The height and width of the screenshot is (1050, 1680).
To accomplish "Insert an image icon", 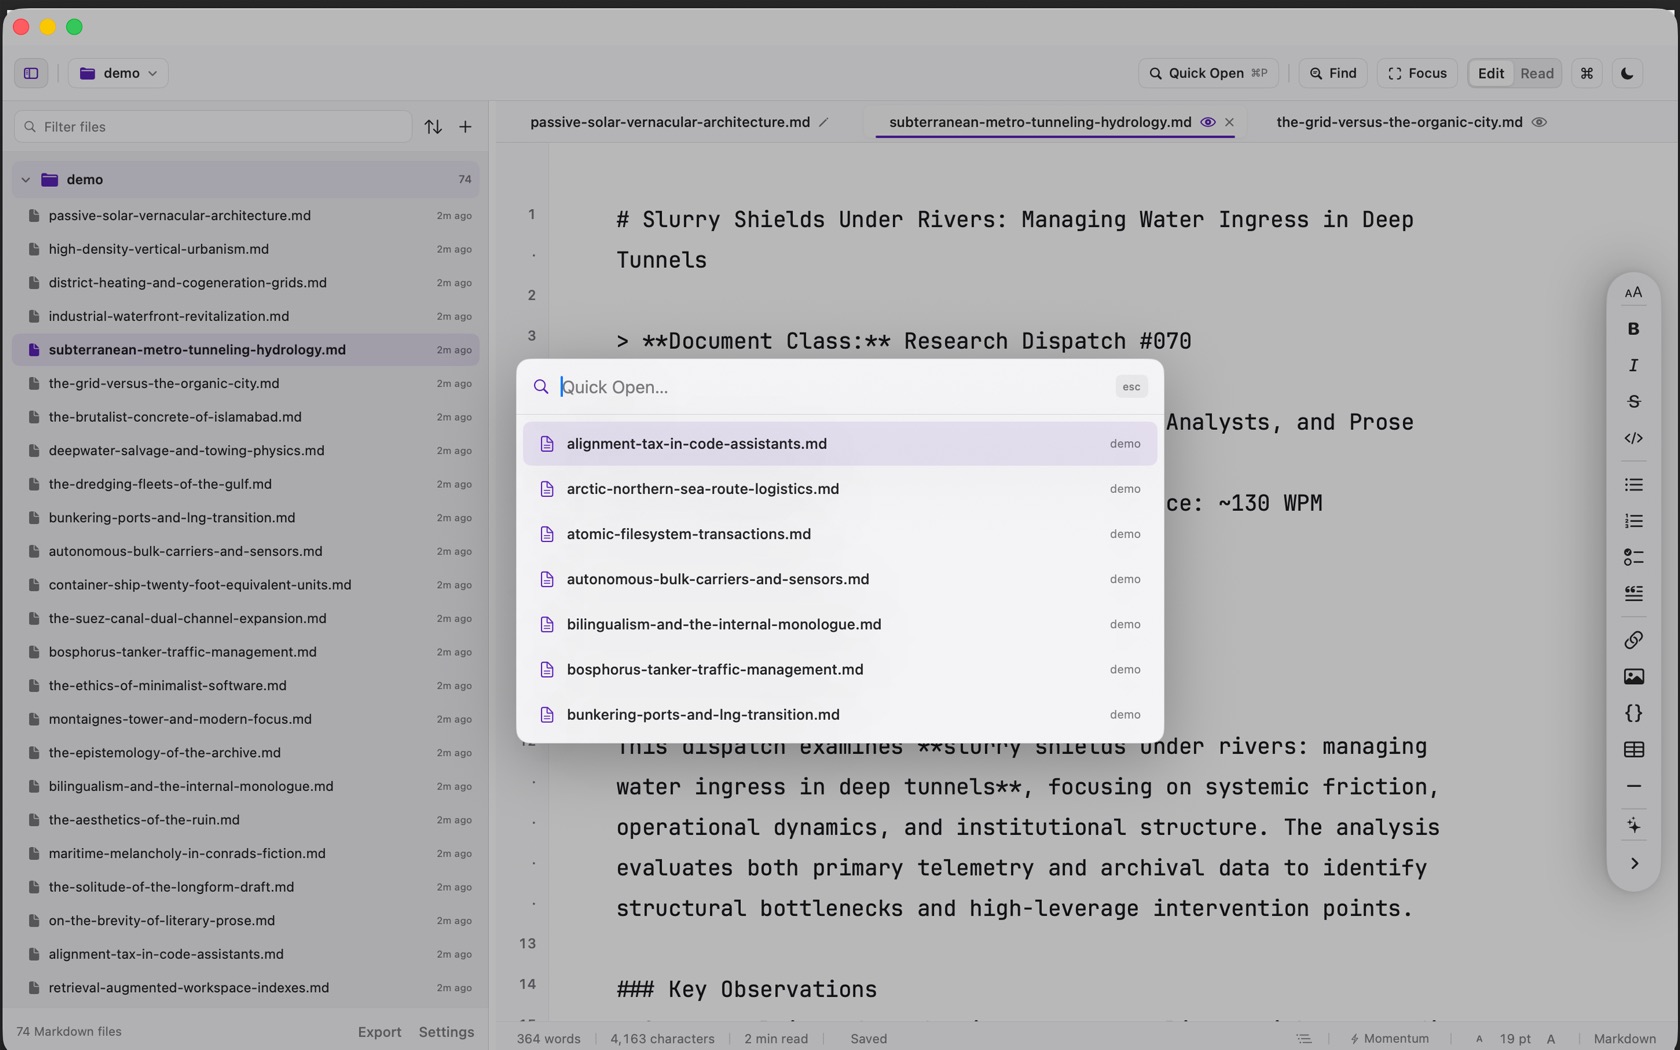I will [x=1633, y=677].
